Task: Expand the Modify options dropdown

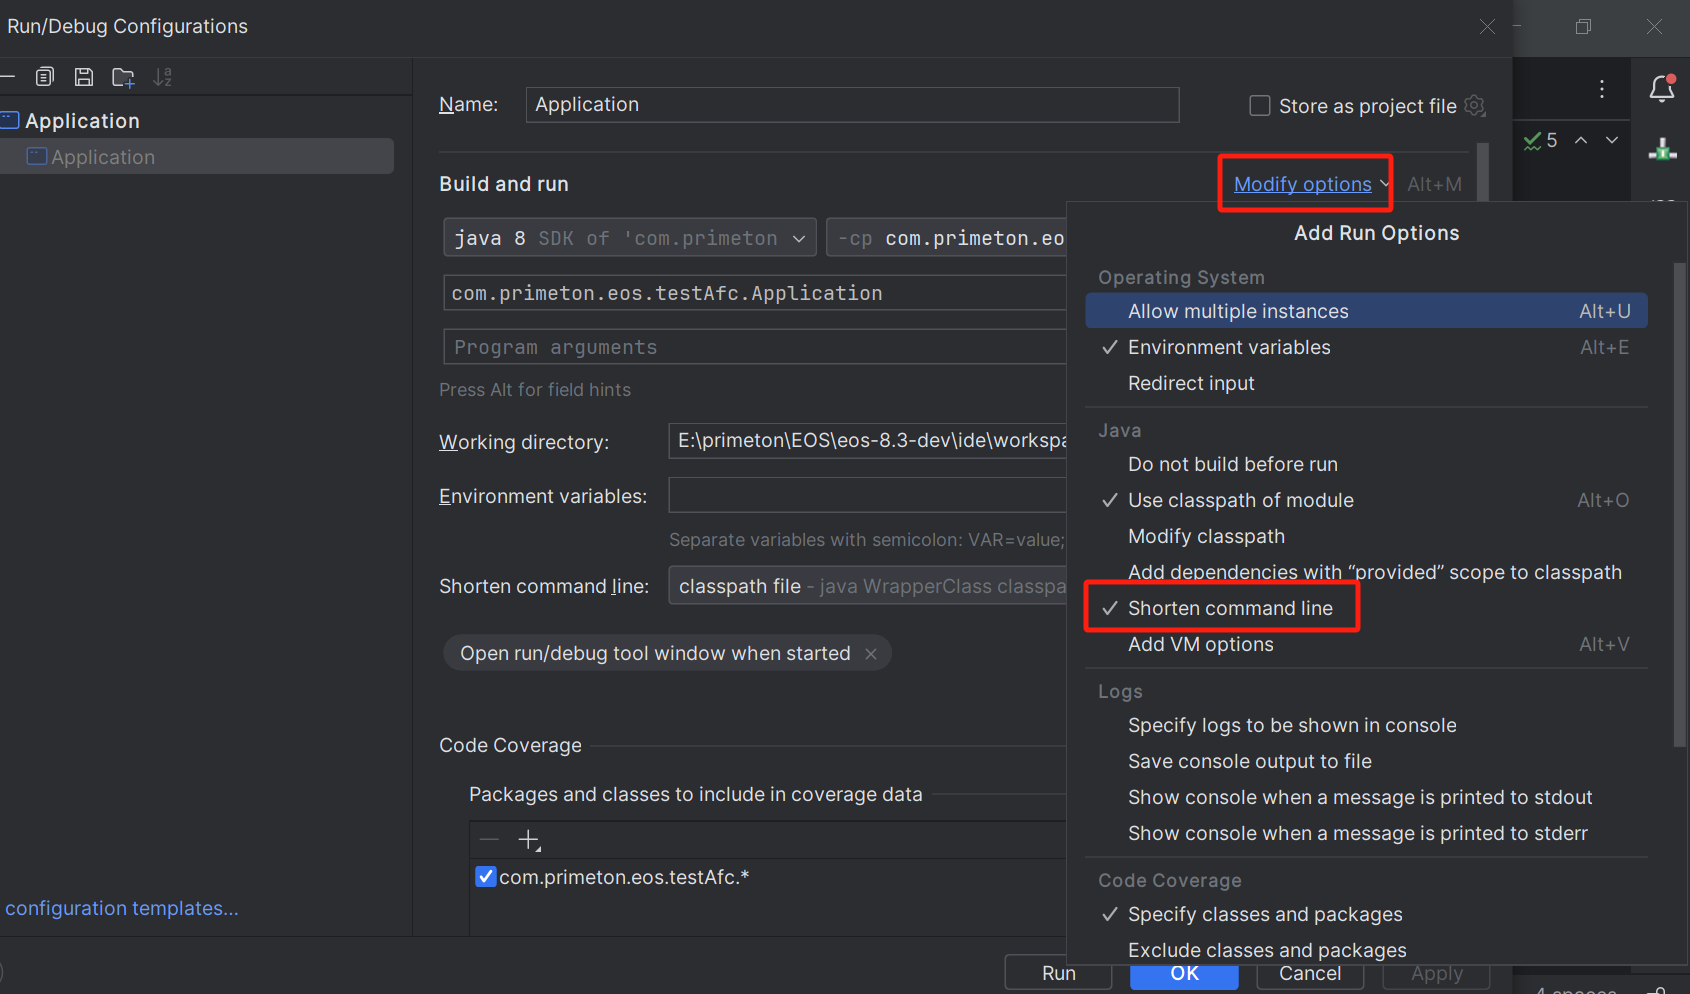Action: pyautogui.click(x=1303, y=184)
